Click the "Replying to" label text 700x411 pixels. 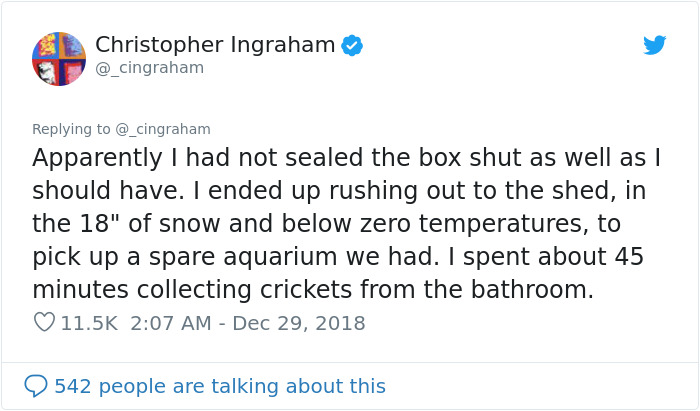point(72,129)
